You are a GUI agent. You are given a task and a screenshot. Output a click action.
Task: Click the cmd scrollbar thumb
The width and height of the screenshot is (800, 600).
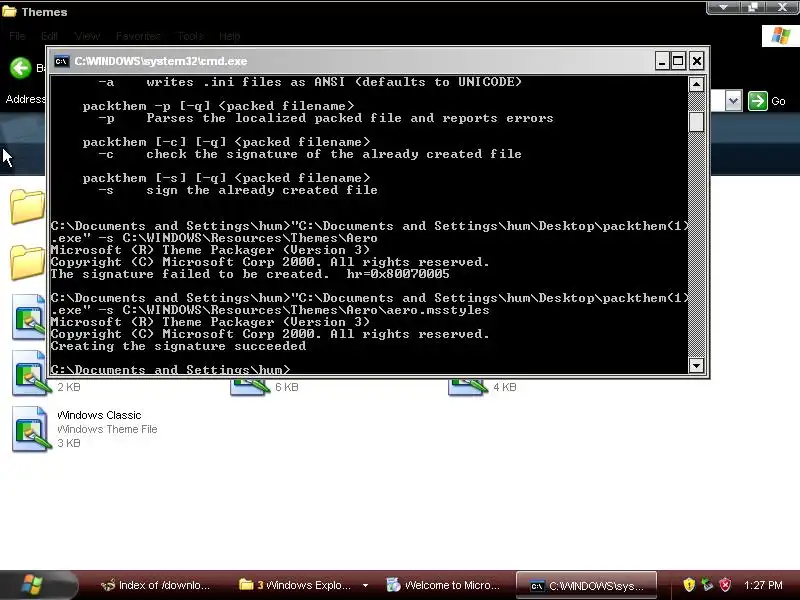pos(696,122)
